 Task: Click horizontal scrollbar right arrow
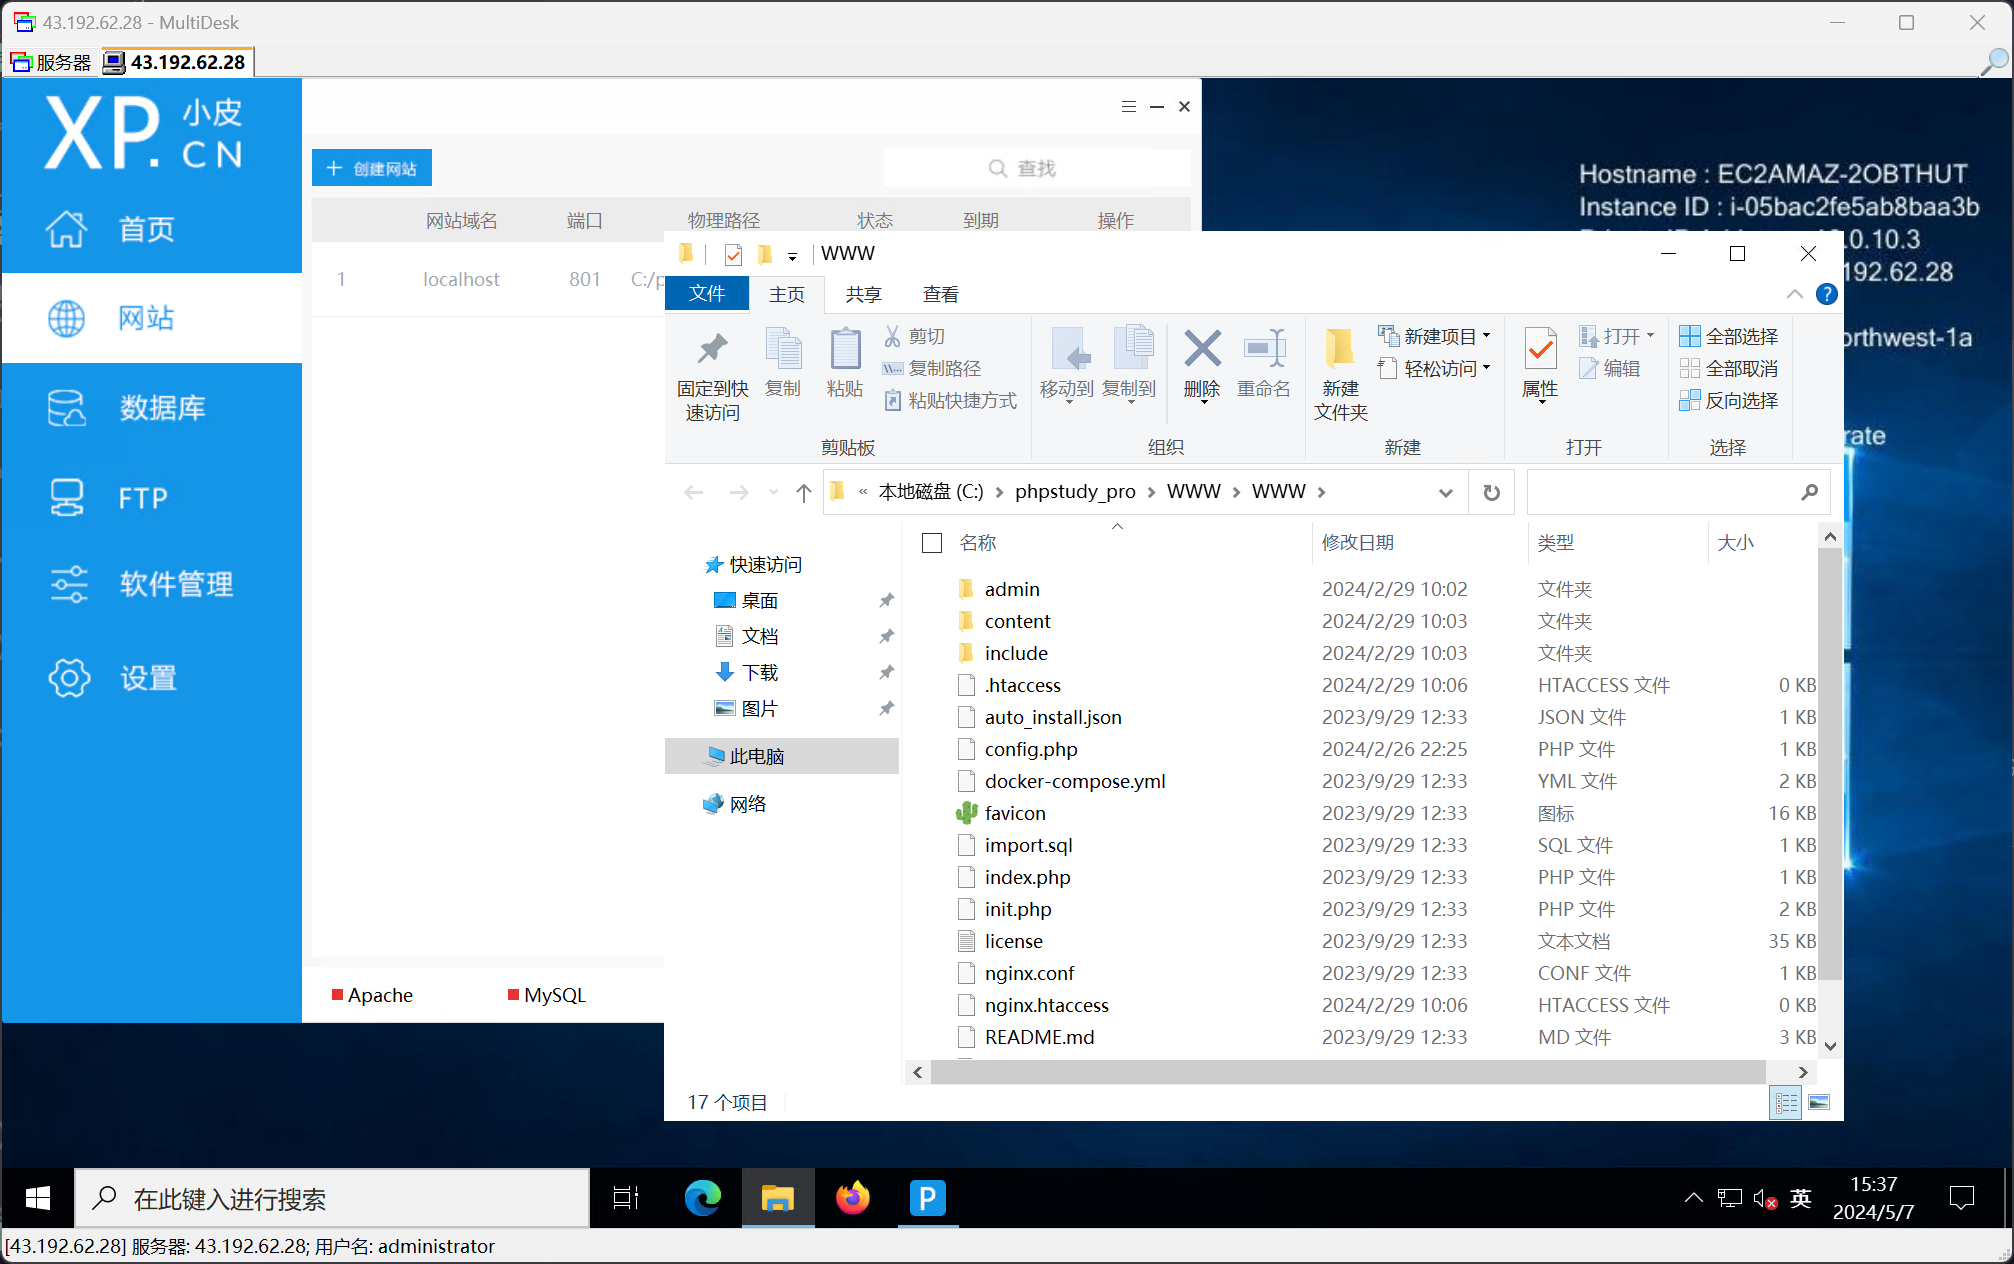[1802, 1072]
